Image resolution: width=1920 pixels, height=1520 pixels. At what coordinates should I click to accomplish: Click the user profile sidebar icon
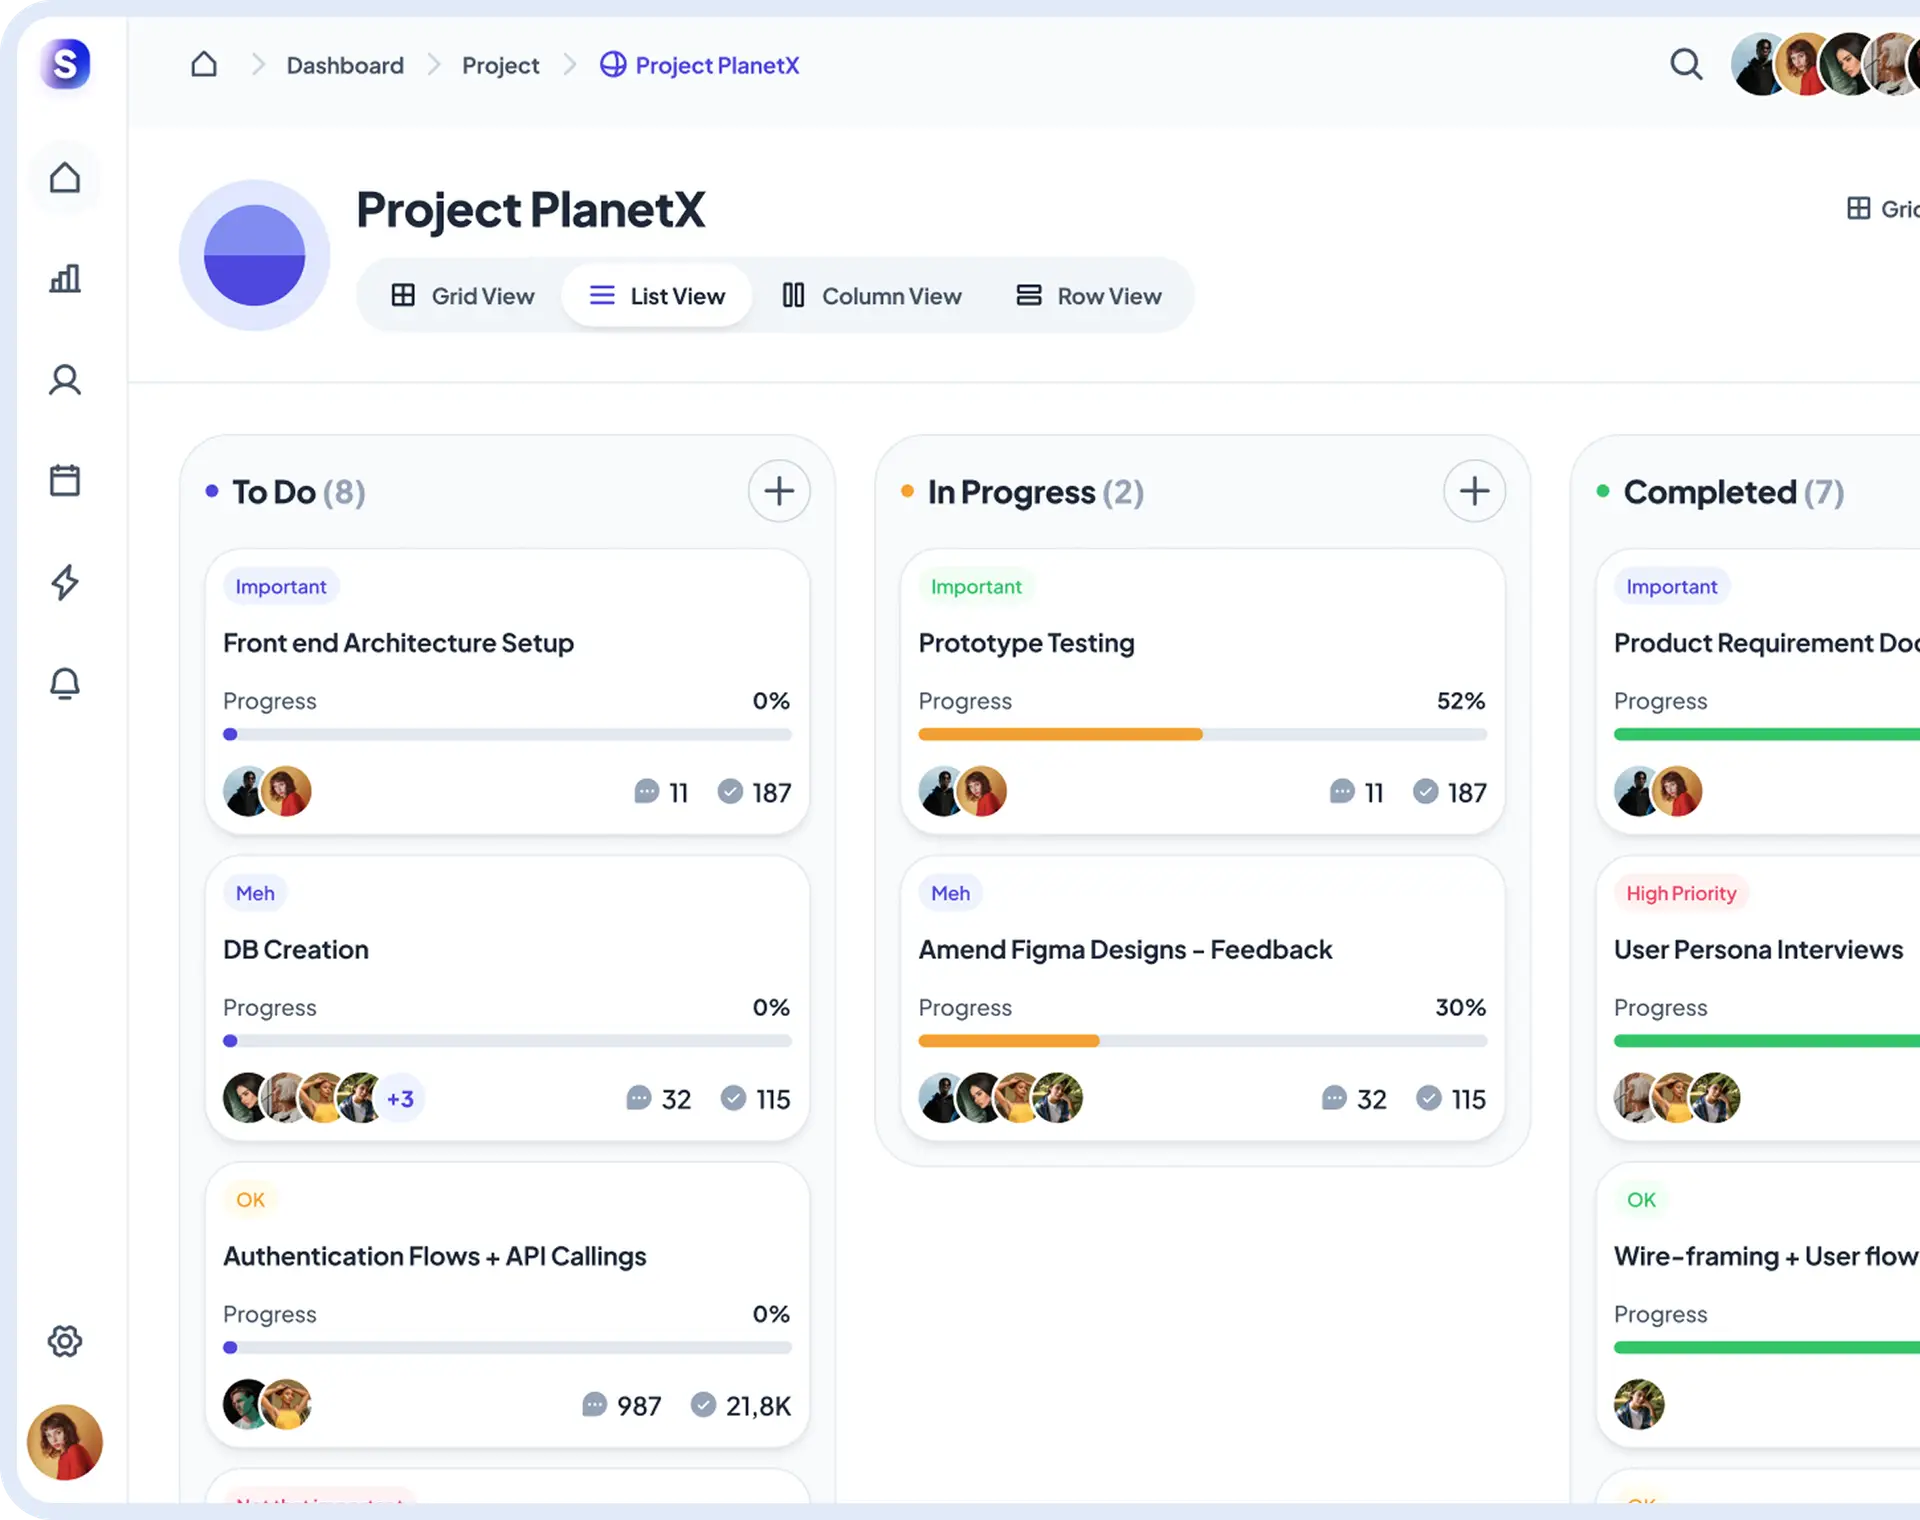pyautogui.click(x=65, y=380)
